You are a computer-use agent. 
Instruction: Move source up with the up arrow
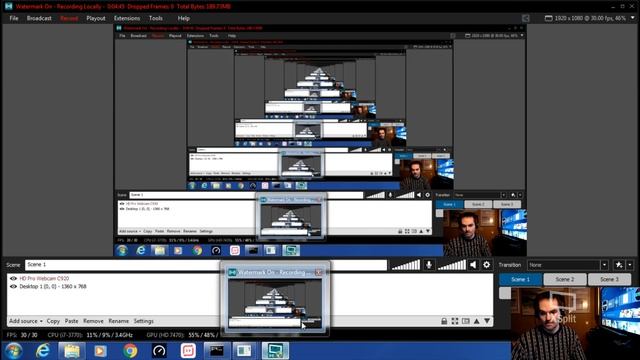(x=476, y=321)
